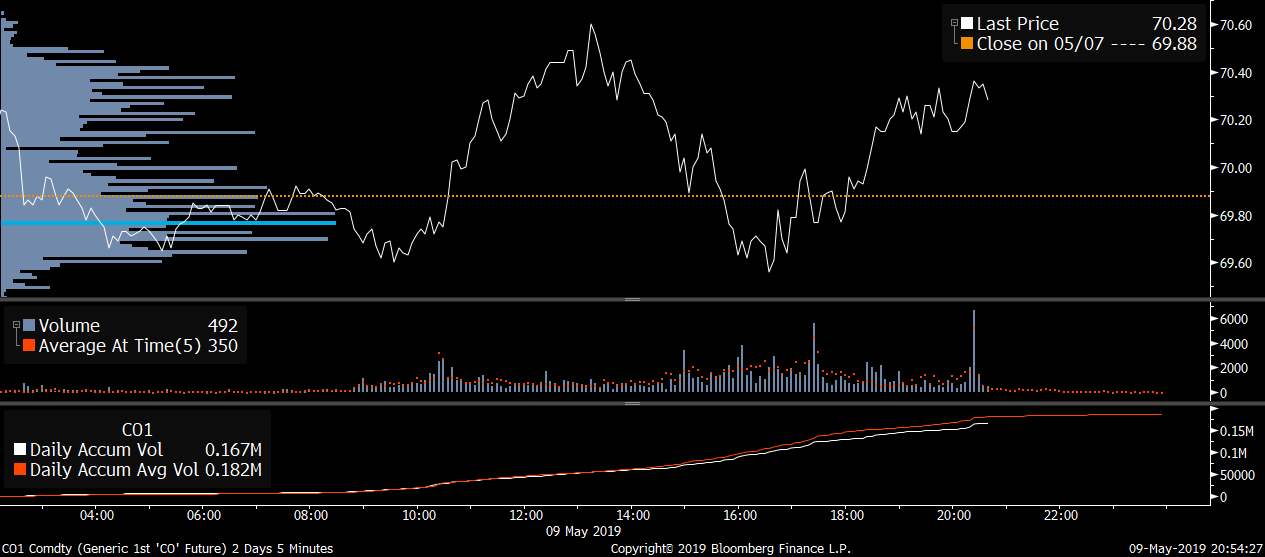
Task: Click the red Daily Accum Avg Vol swatch
Action: click(x=21, y=470)
